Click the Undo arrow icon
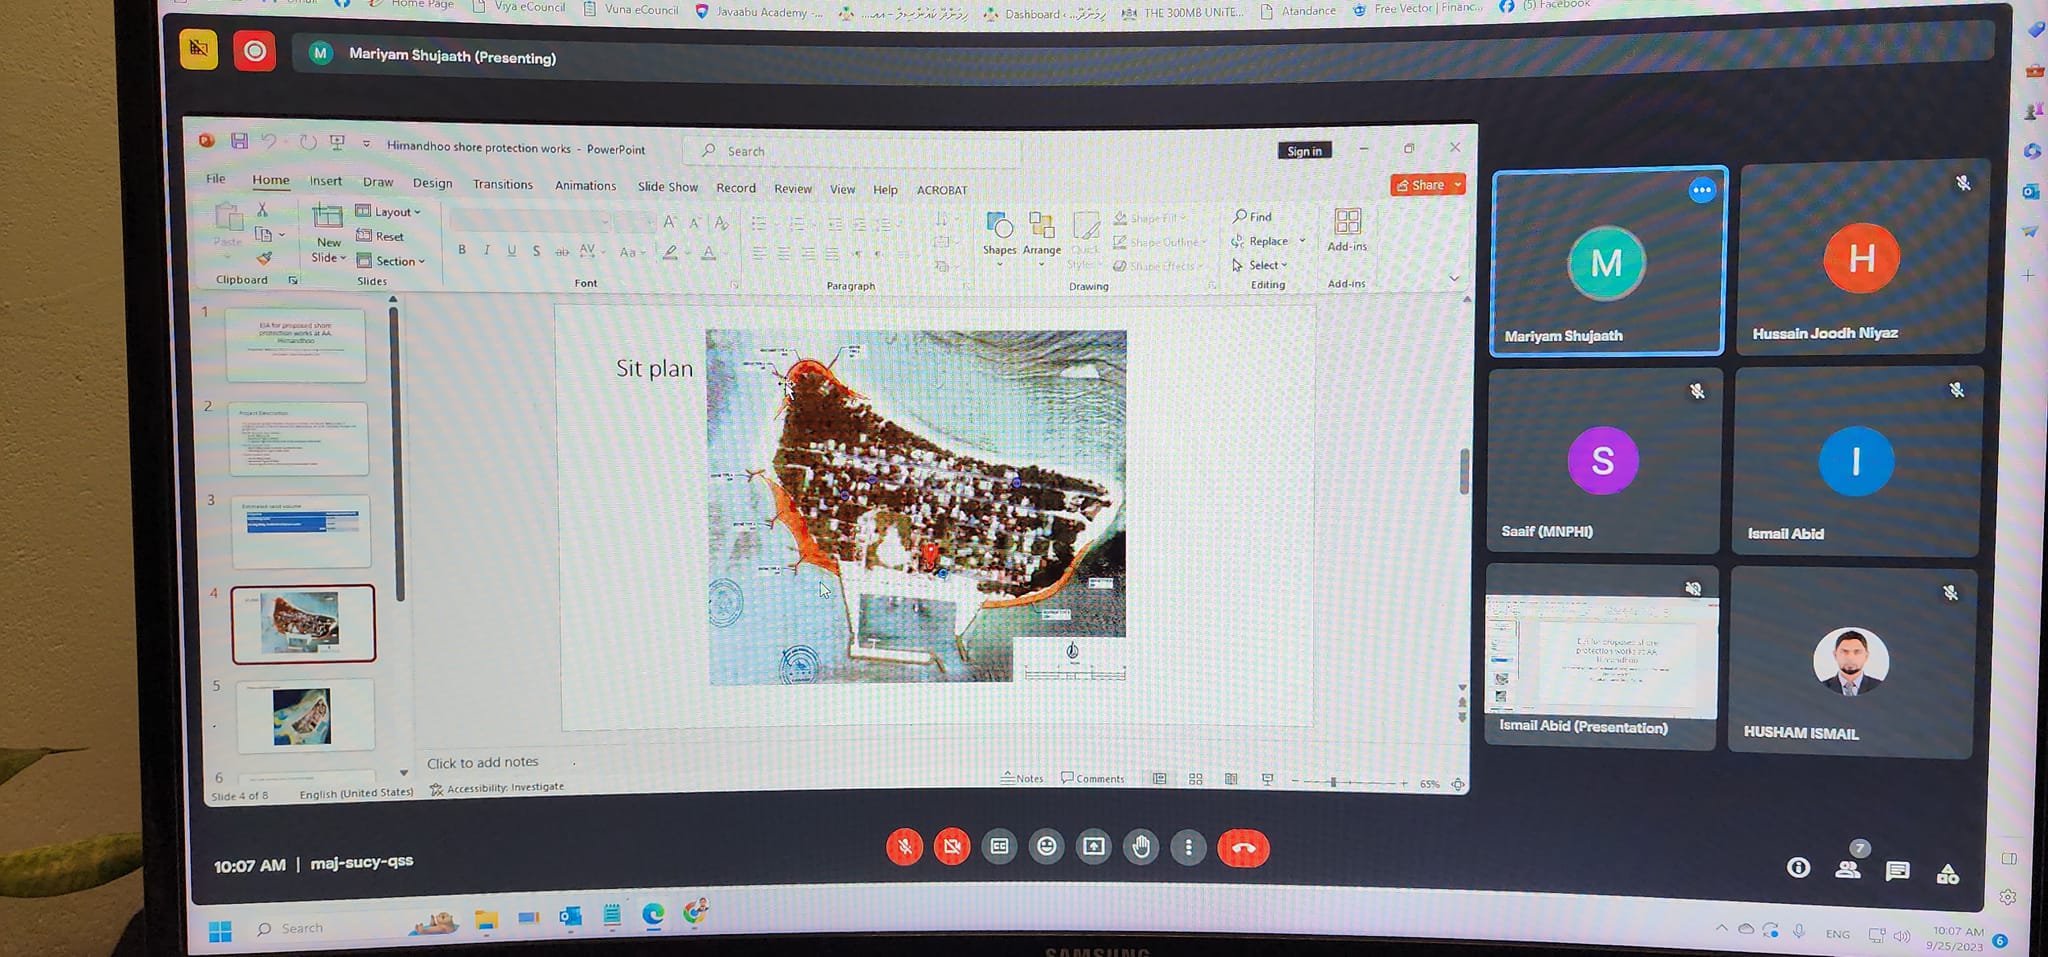Image resolution: width=2048 pixels, height=957 pixels. [x=268, y=141]
